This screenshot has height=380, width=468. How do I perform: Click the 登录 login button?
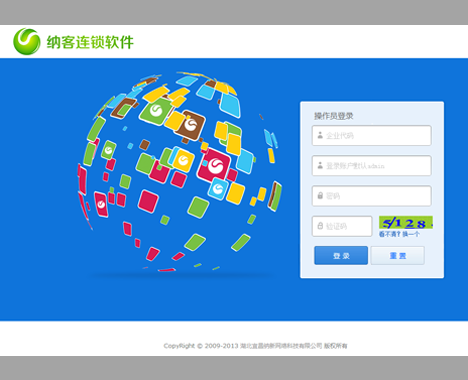pyautogui.click(x=341, y=256)
